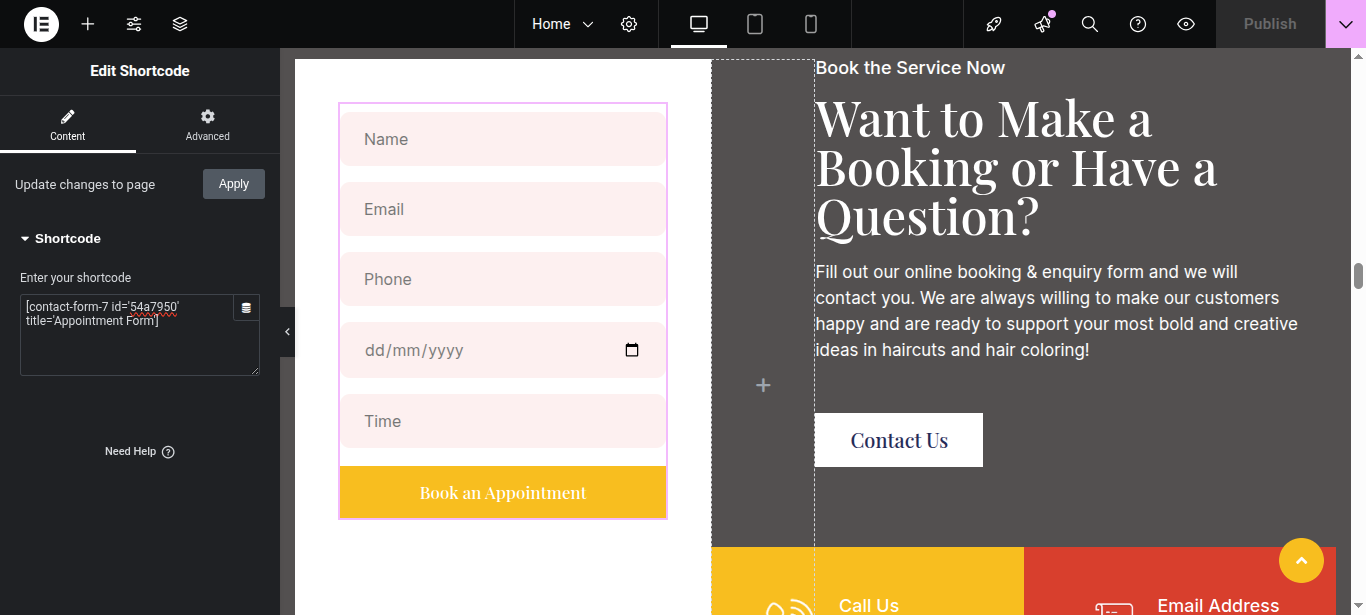Image resolution: width=1366 pixels, height=615 pixels.
Task: Add element with plus in empty column
Action: click(763, 385)
